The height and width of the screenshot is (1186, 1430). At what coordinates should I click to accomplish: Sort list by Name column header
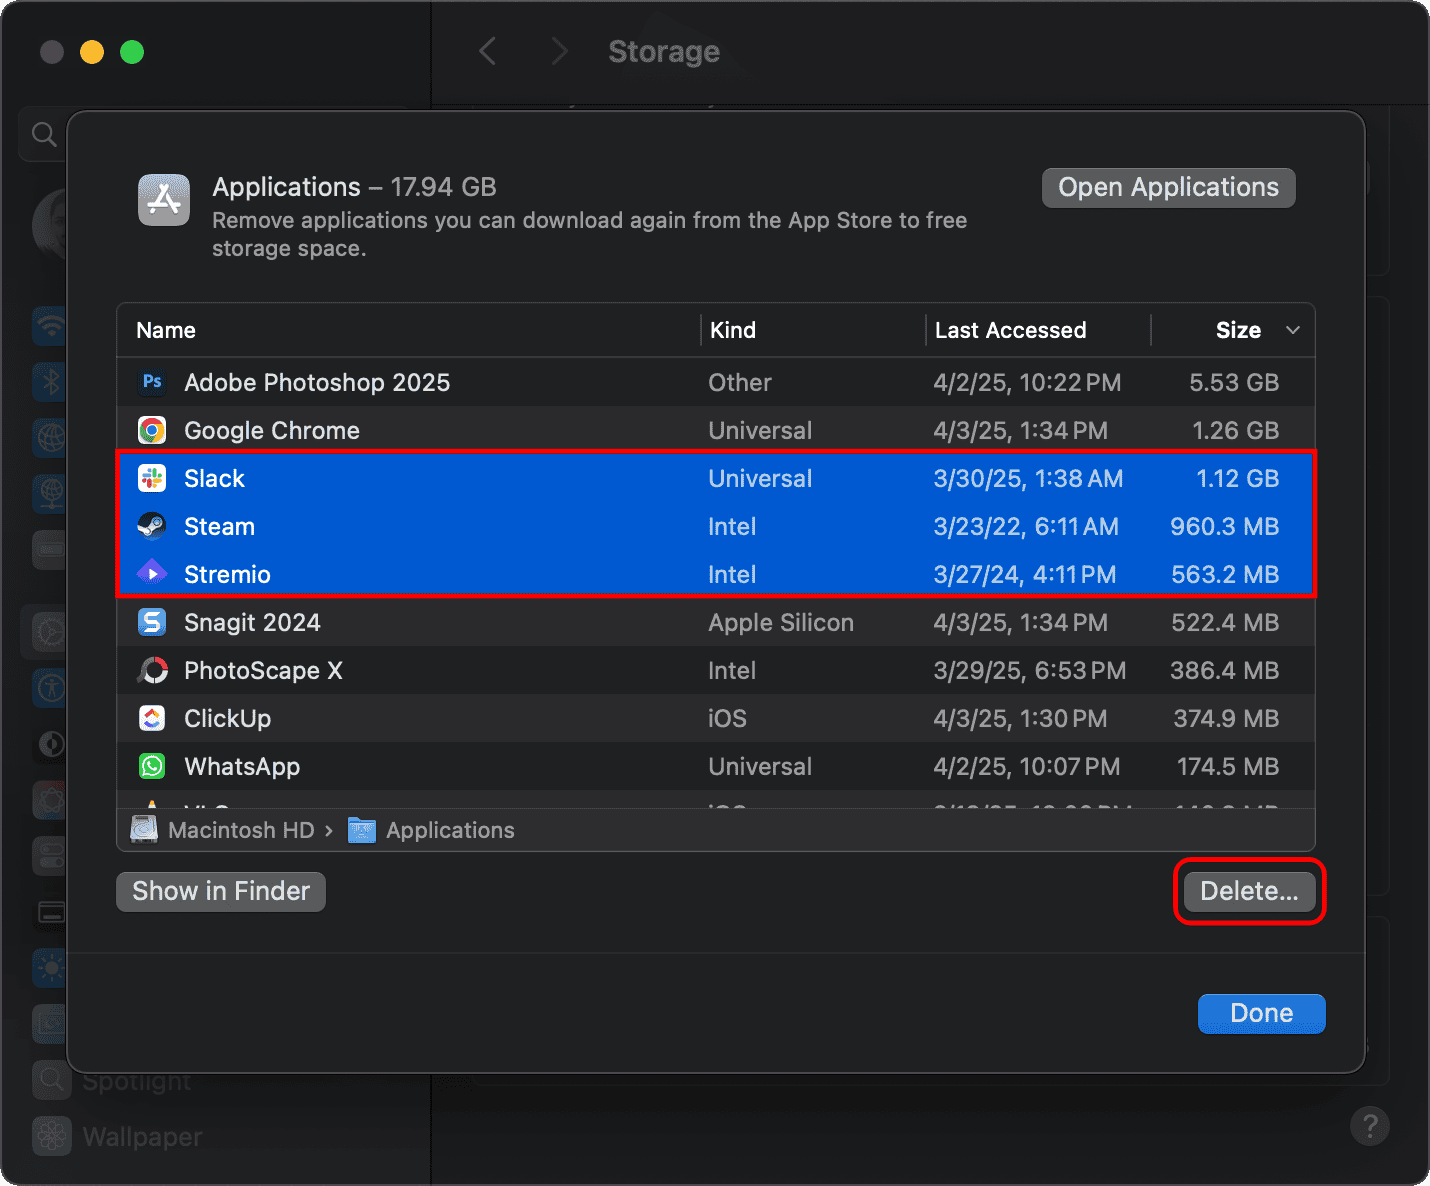point(166,330)
